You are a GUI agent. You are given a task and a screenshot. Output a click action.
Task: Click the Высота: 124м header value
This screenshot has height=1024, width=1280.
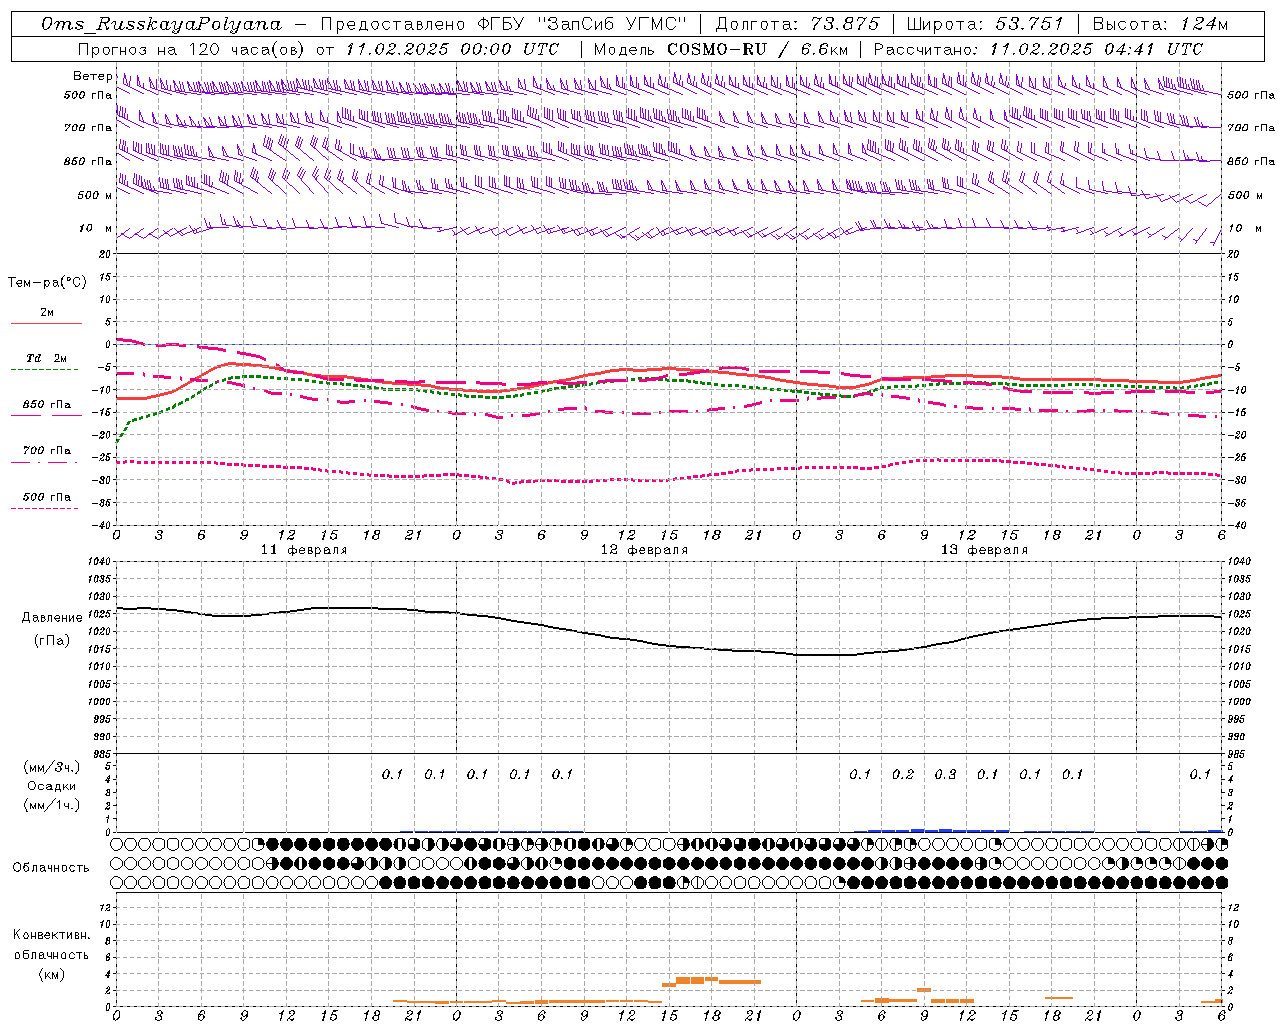point(1160,24)
